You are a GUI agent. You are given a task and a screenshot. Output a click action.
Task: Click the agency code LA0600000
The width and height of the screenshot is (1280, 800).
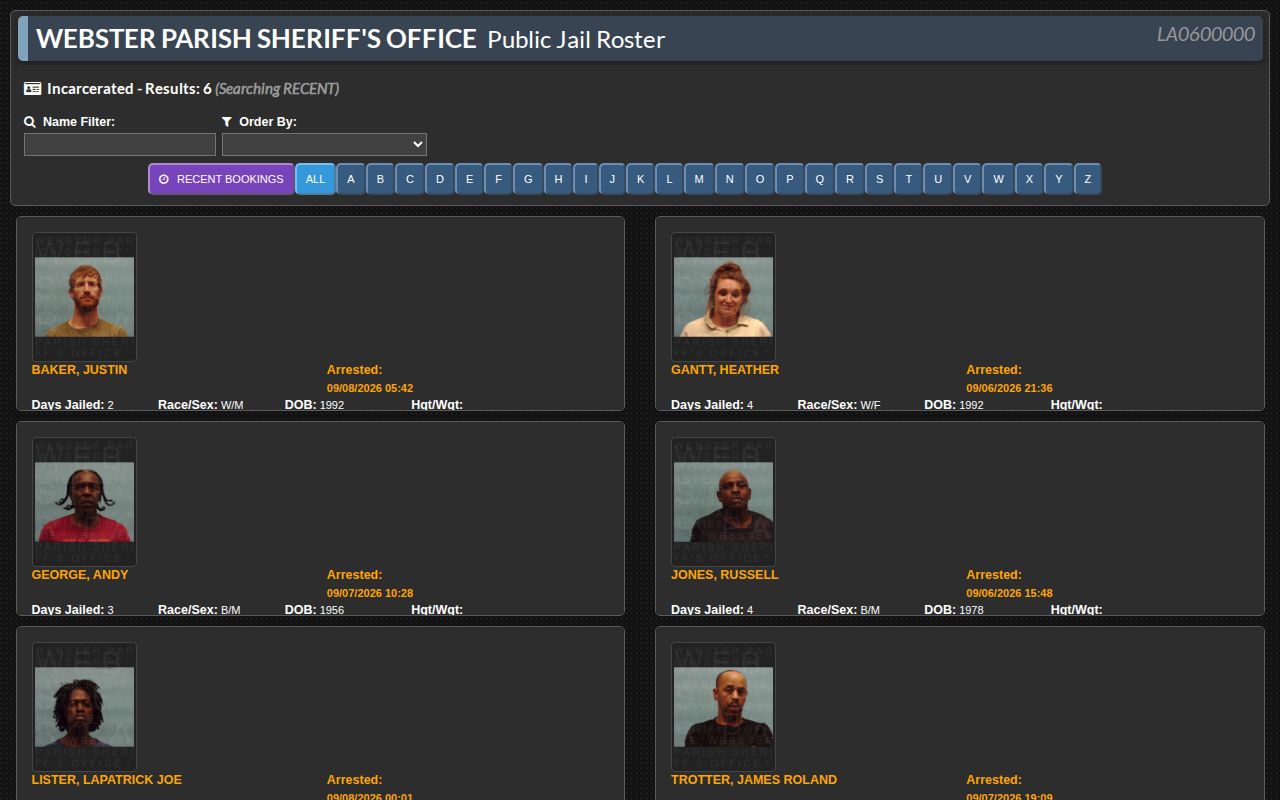point(1206,34)
